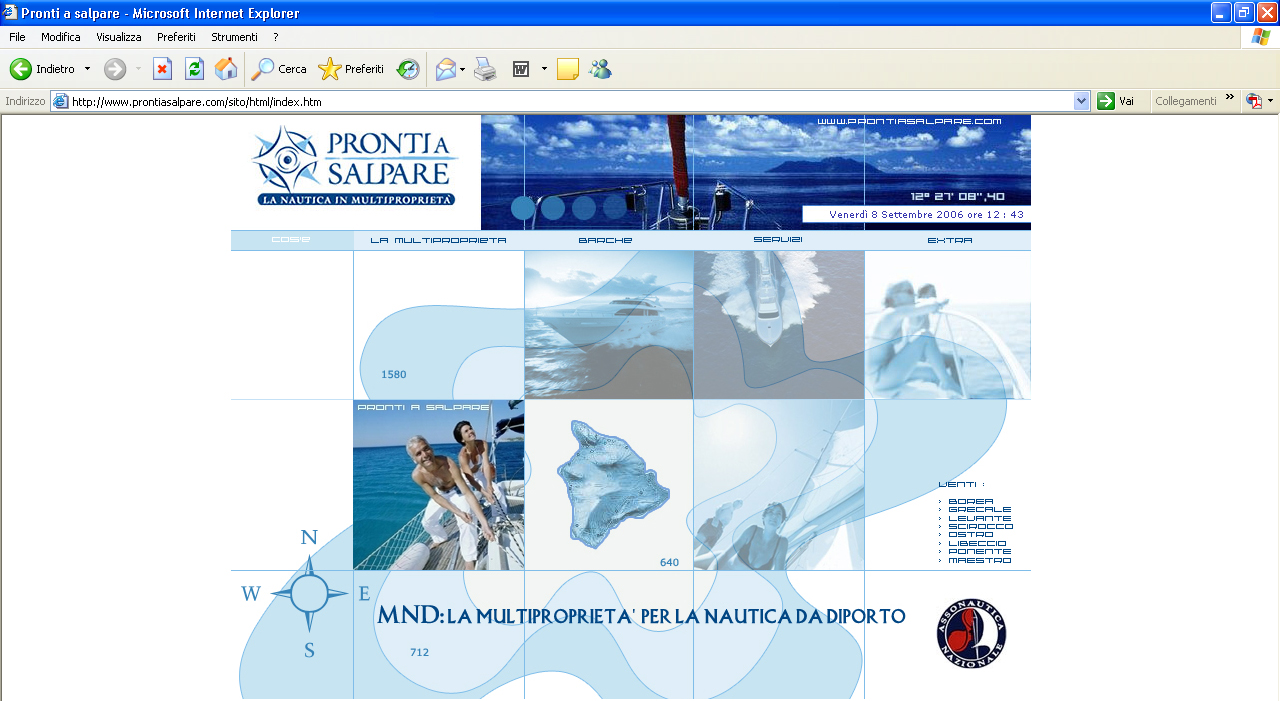Screen dimensions: 1280x701
Task: Open the mail envelope toolbar button
Action: tap(445, 69)
